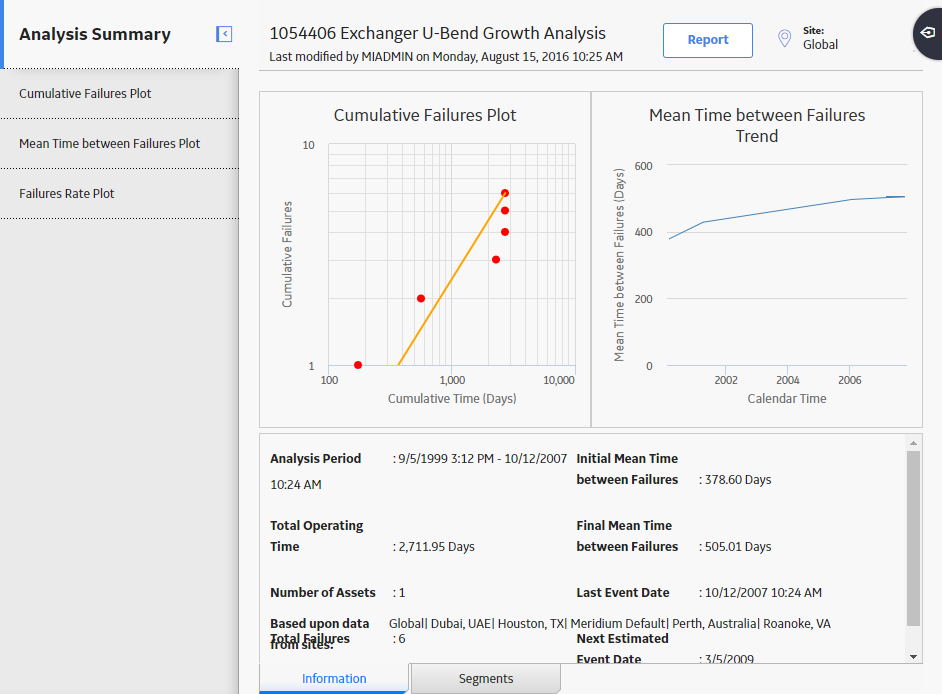This screenshot has width=942, height=694.
Task: Select Failures Rate Plot in sidebar
Action: click(x=120, y=193)
